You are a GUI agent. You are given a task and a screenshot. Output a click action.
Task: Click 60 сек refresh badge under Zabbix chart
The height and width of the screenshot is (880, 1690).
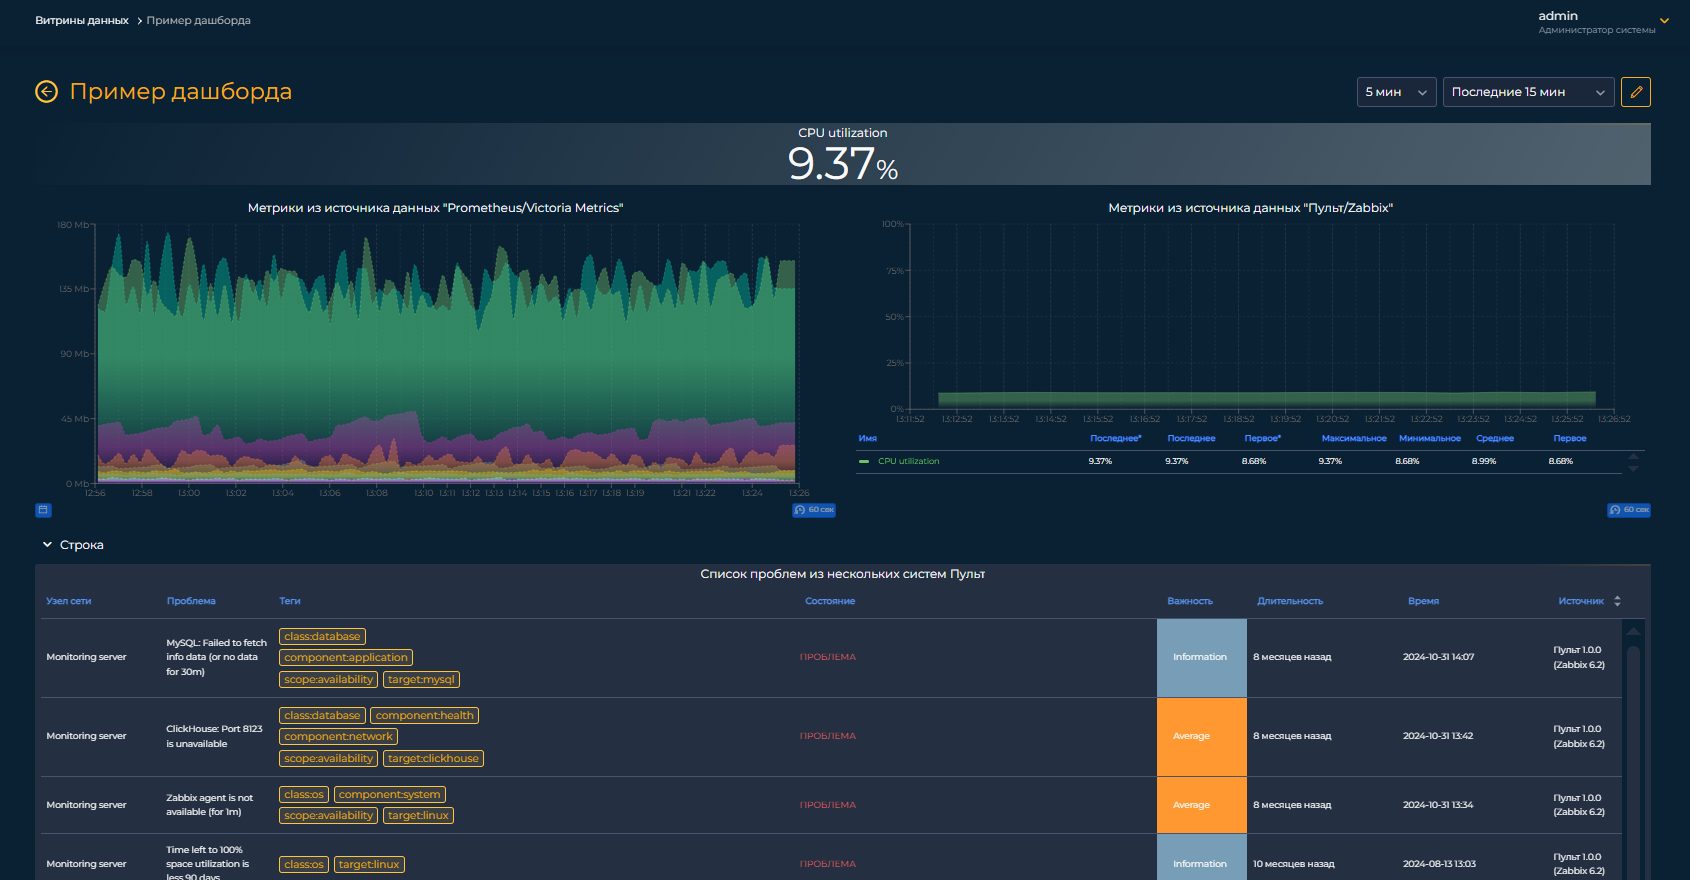[1628, 510]
